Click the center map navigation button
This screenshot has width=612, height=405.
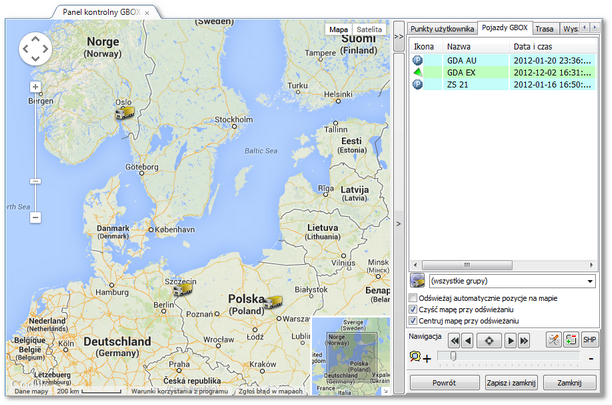pyautogui.click(x=489, y=341)
